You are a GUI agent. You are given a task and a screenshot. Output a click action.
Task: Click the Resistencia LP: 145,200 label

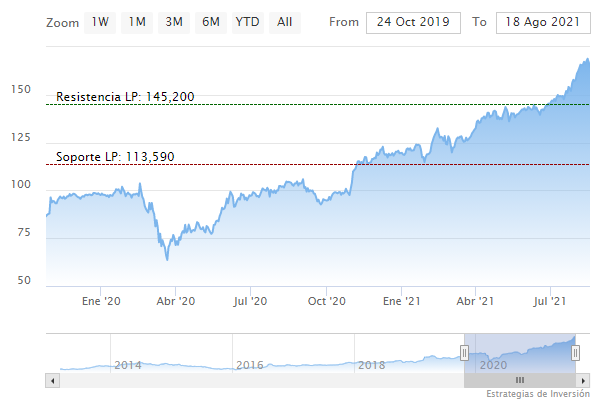tap(125, 97)
